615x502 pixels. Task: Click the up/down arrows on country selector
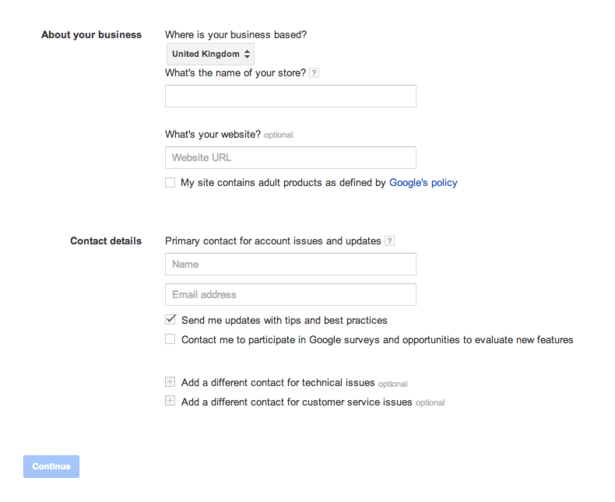247,54
